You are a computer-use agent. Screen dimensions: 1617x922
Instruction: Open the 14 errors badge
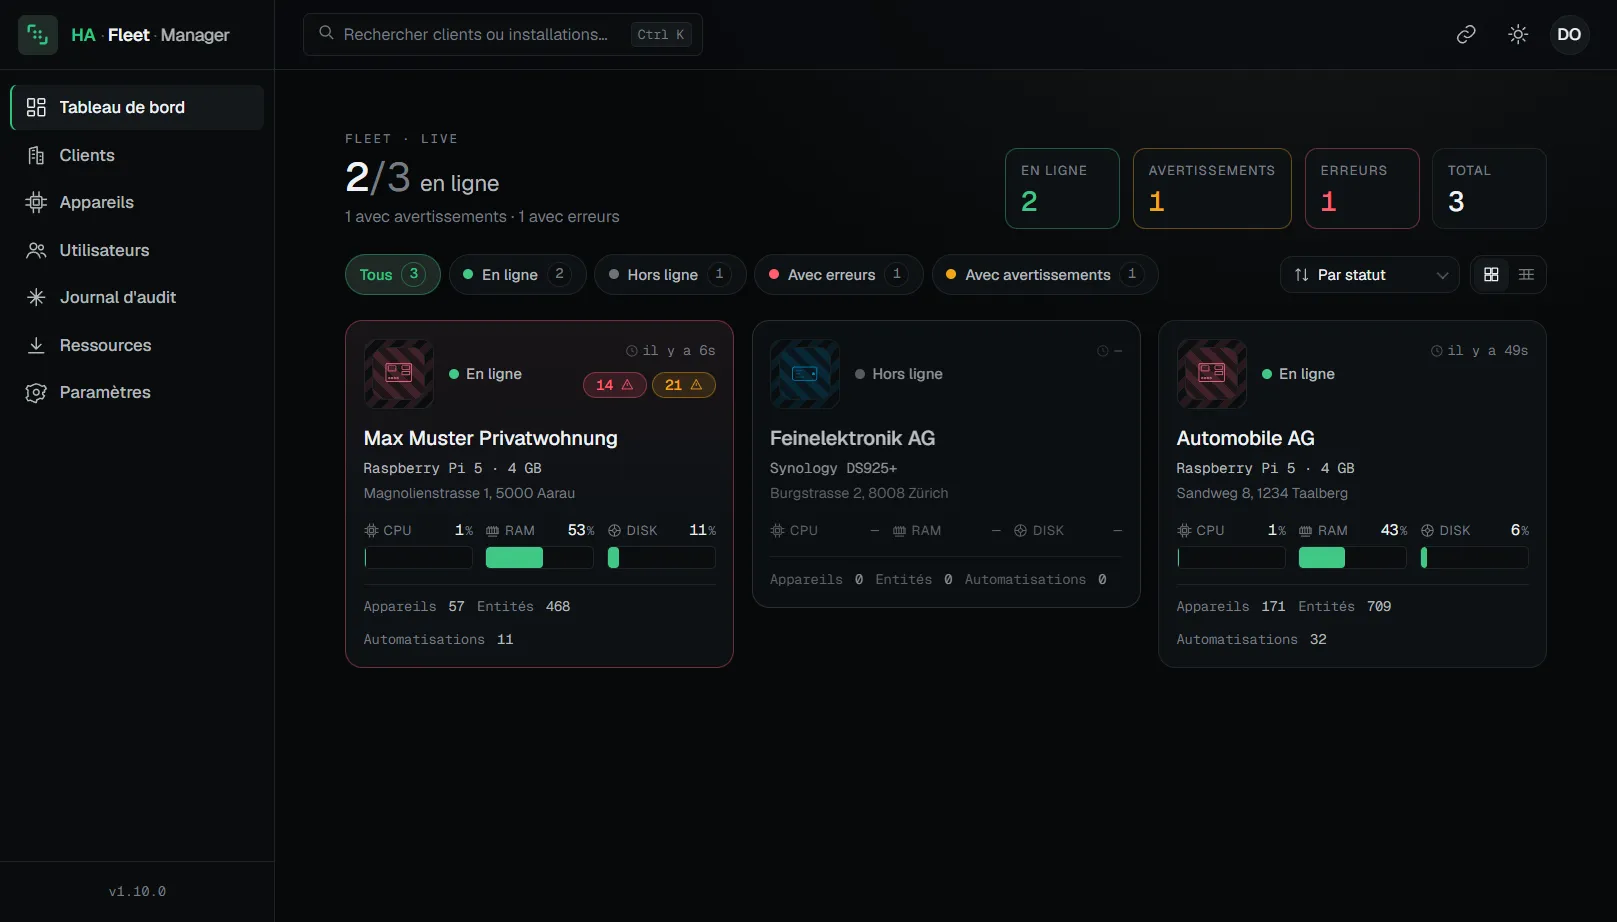point(615,385)
